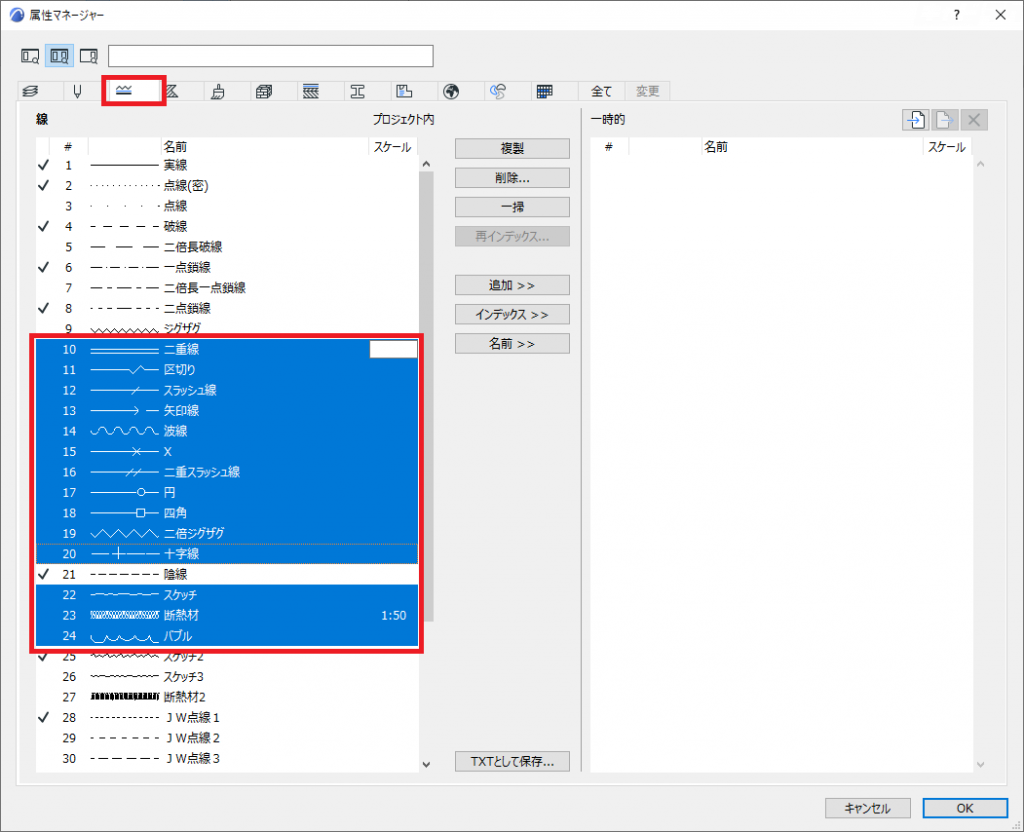Open the Cities globe attribute icon

(452, 90)
